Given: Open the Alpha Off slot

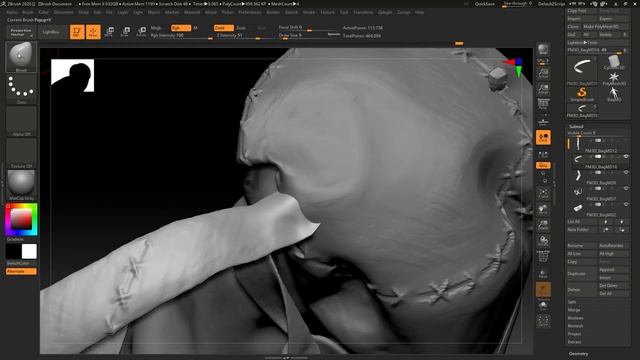Looking at the screenshot, I should 21,121.
